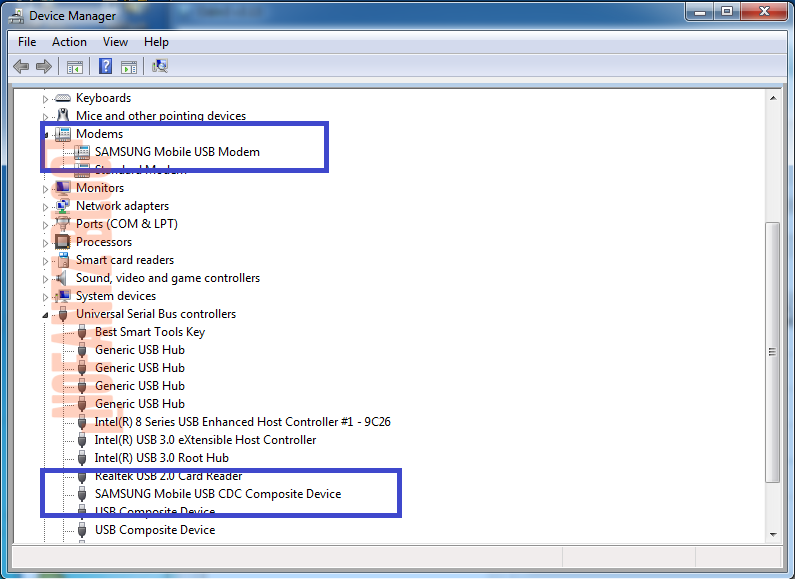Click 'Mice and other pointing devices' label

[x=161, y=116]
